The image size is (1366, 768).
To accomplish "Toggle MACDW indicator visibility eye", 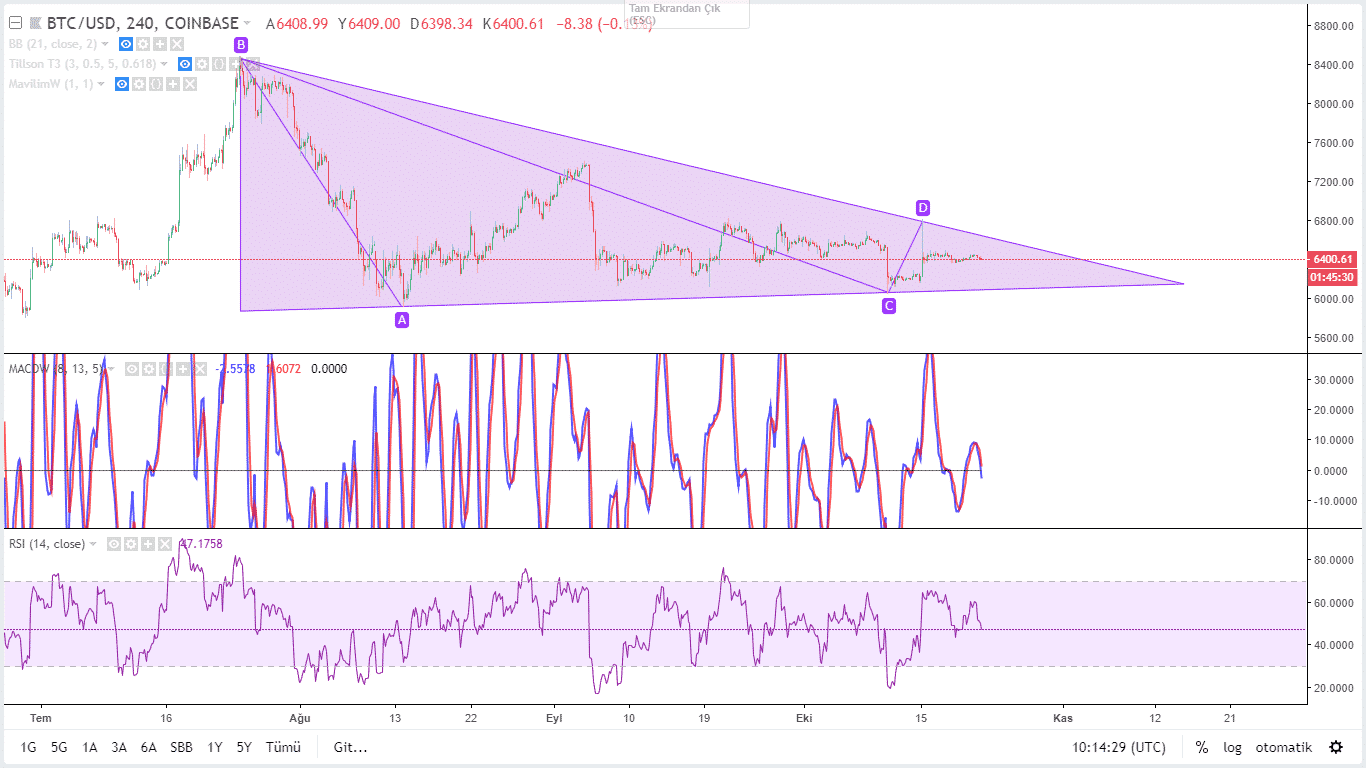I will coord(132,369).
